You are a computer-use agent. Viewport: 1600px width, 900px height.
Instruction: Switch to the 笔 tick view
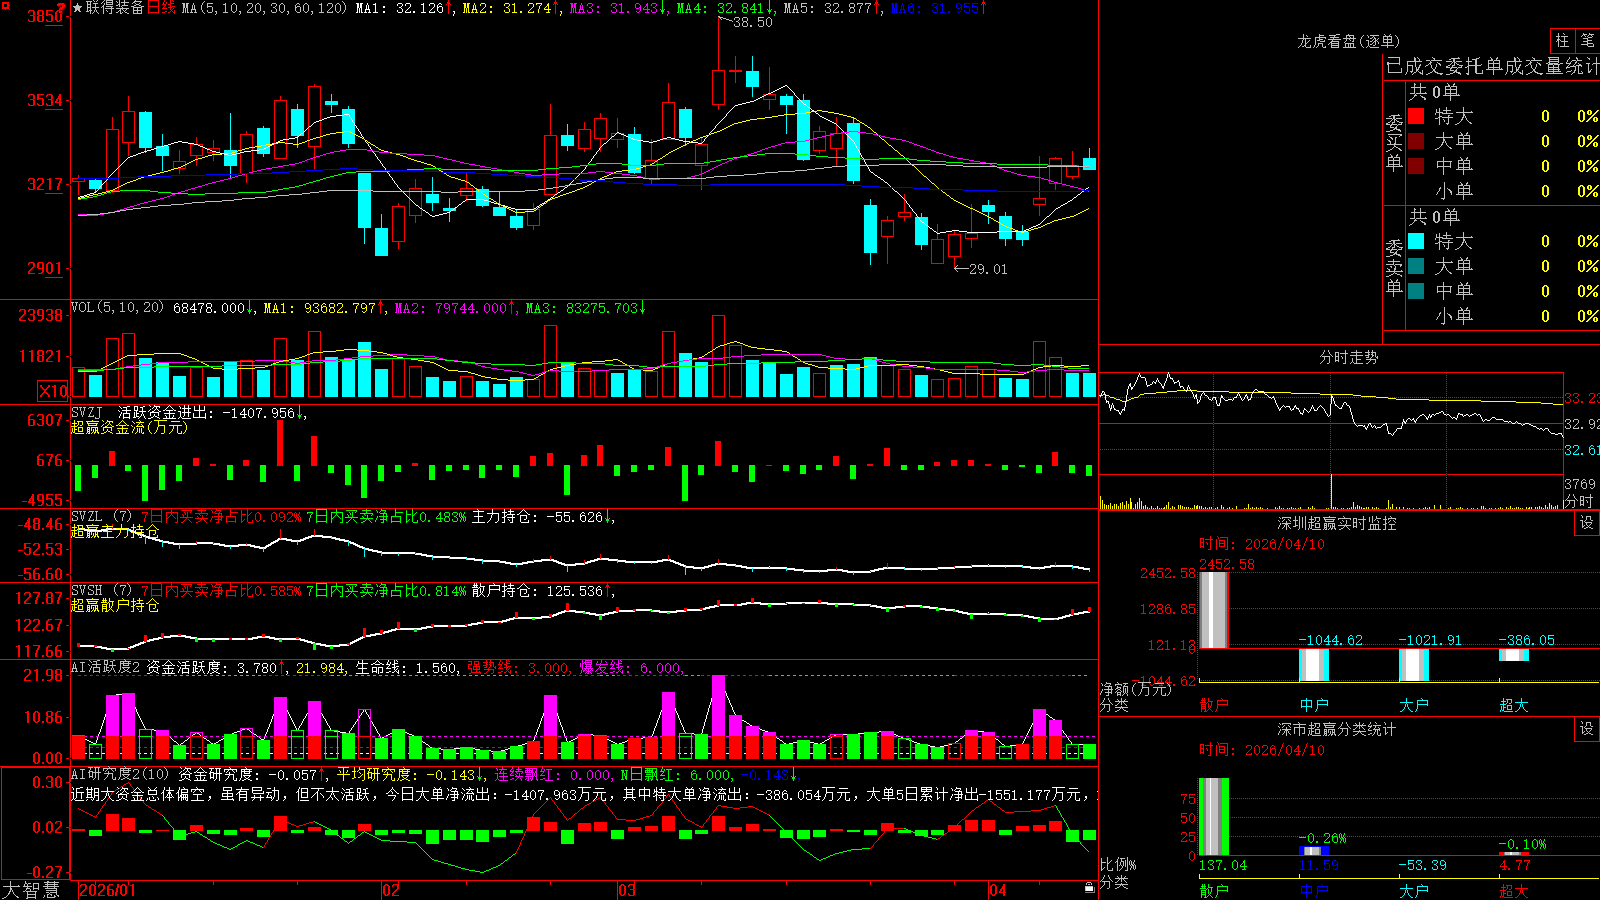click(x=1588, y=40)
